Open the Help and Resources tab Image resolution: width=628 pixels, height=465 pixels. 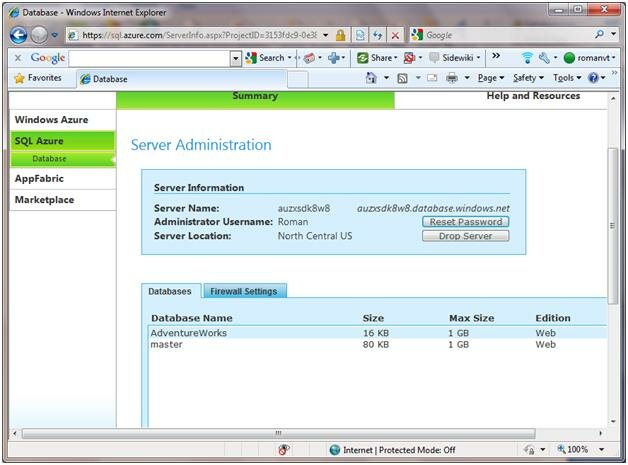coord(533,96)
